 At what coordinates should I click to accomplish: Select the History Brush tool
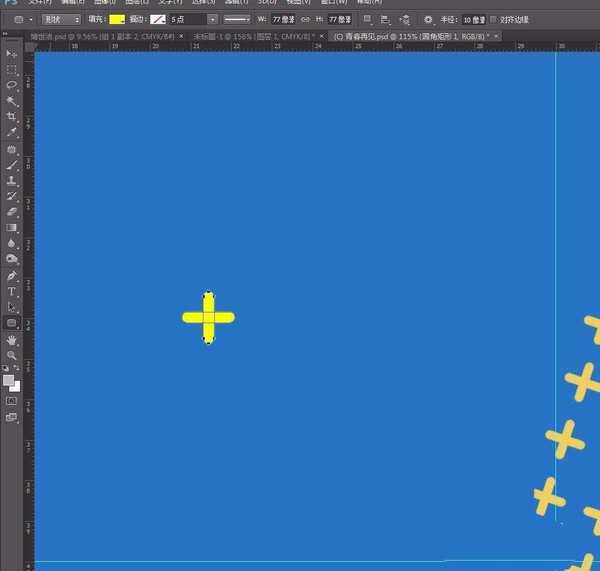11,196
